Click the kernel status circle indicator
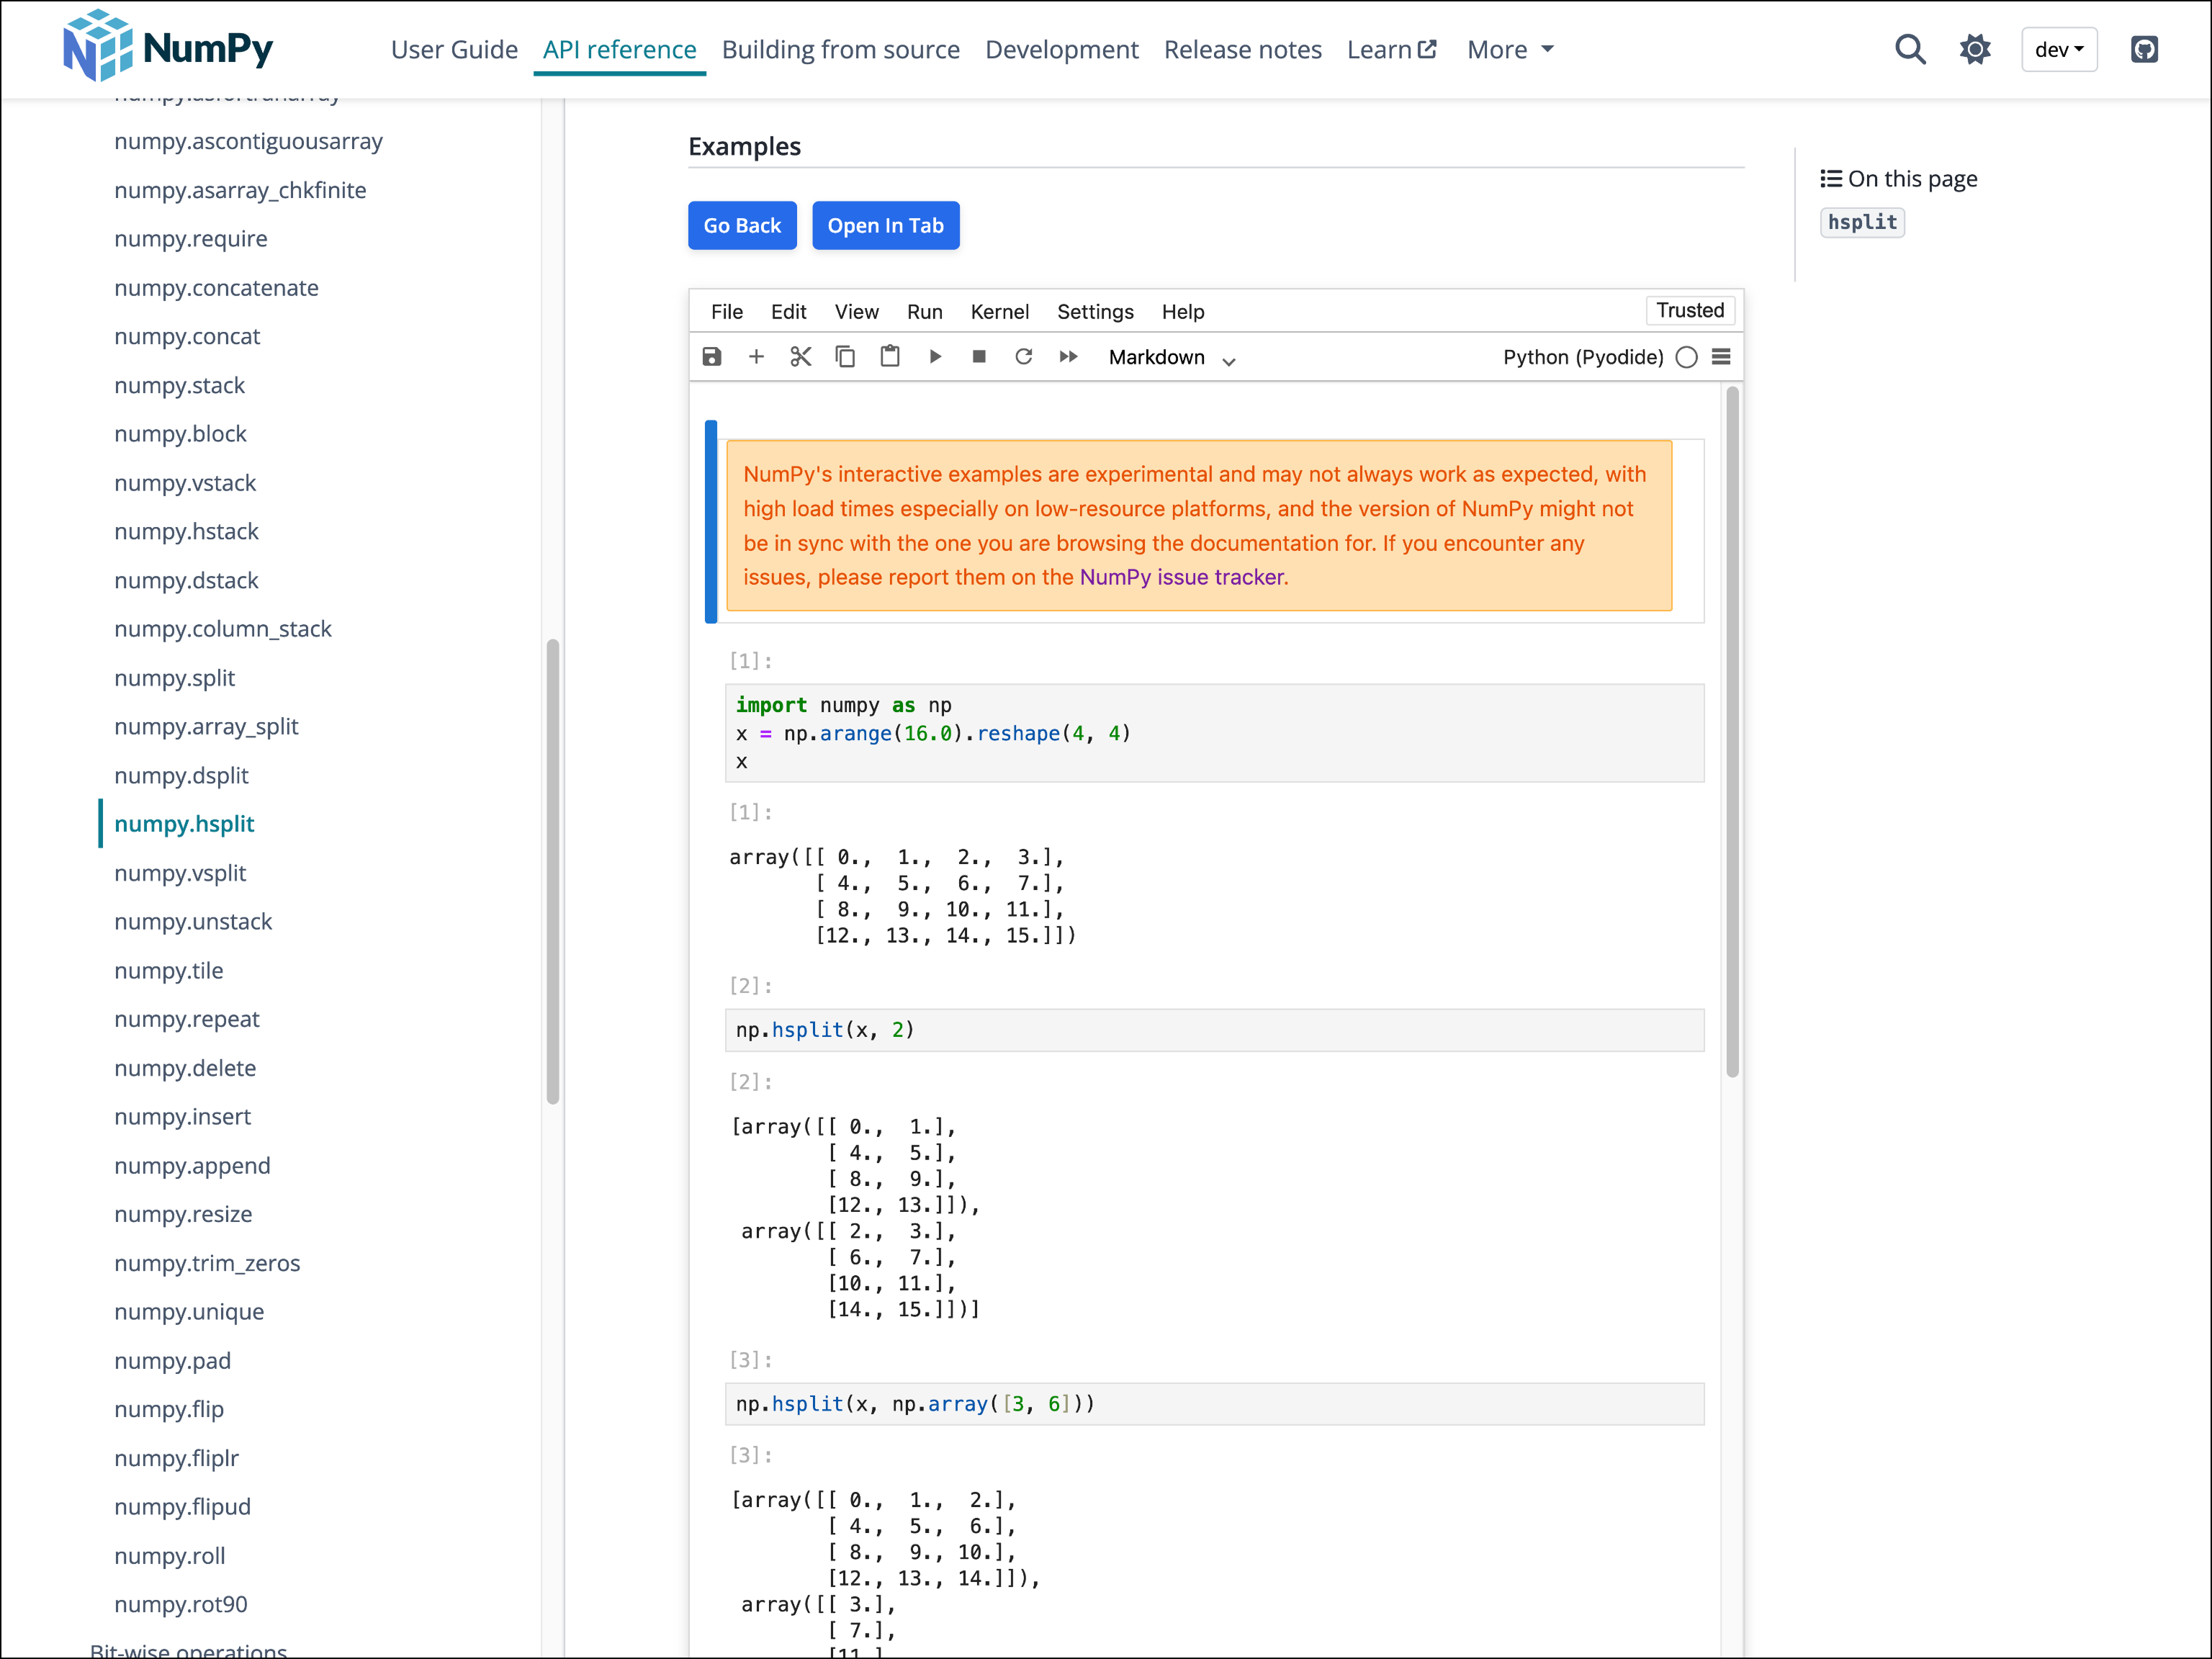The image size is (2212, 1659). coord(1686,357)
